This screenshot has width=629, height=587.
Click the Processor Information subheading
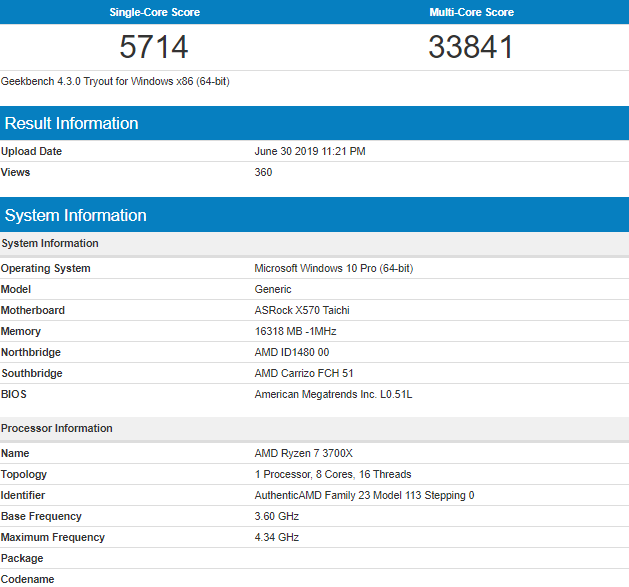56,428
